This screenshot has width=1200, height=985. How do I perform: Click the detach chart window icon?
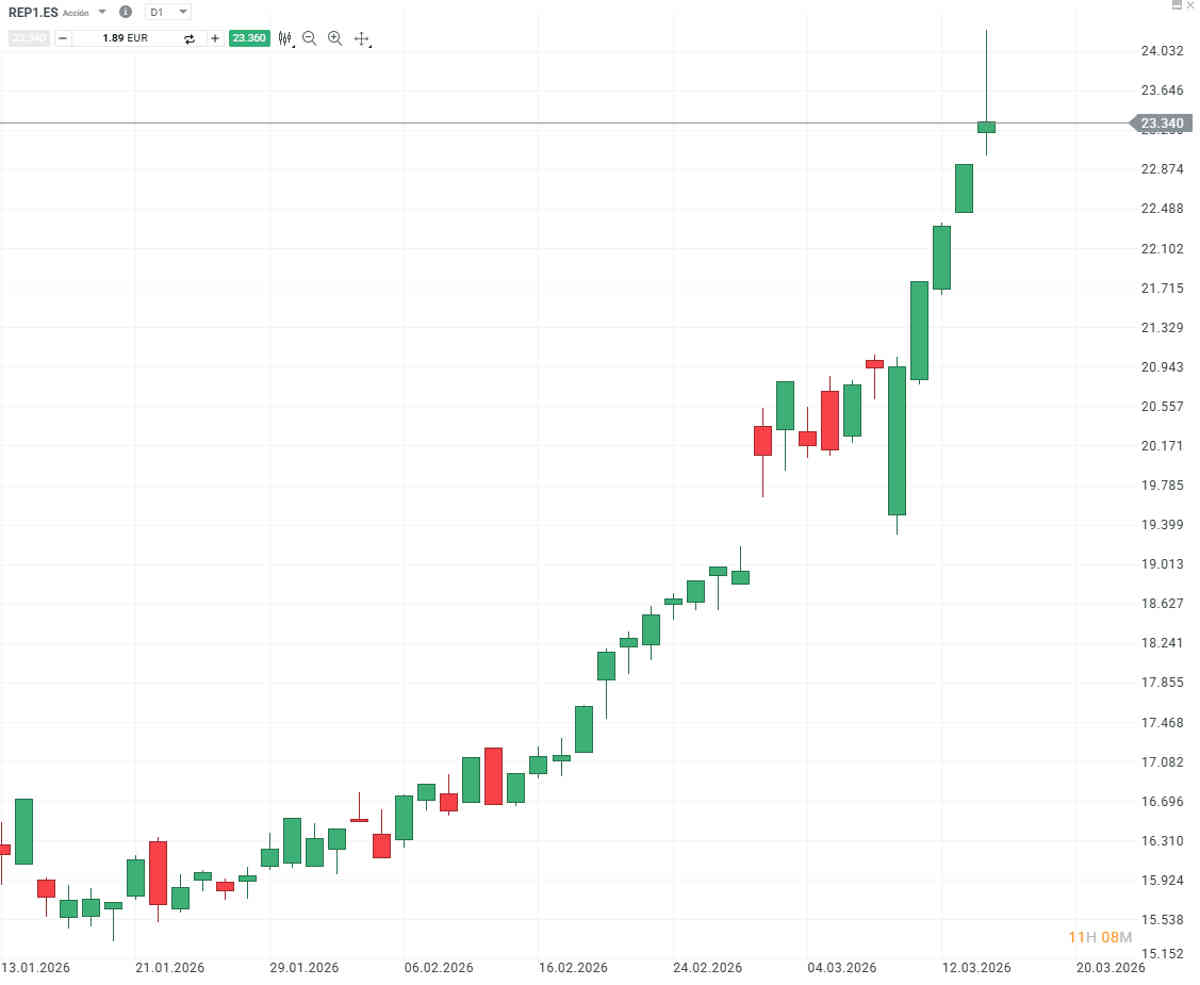click(x=1176, y=6)
